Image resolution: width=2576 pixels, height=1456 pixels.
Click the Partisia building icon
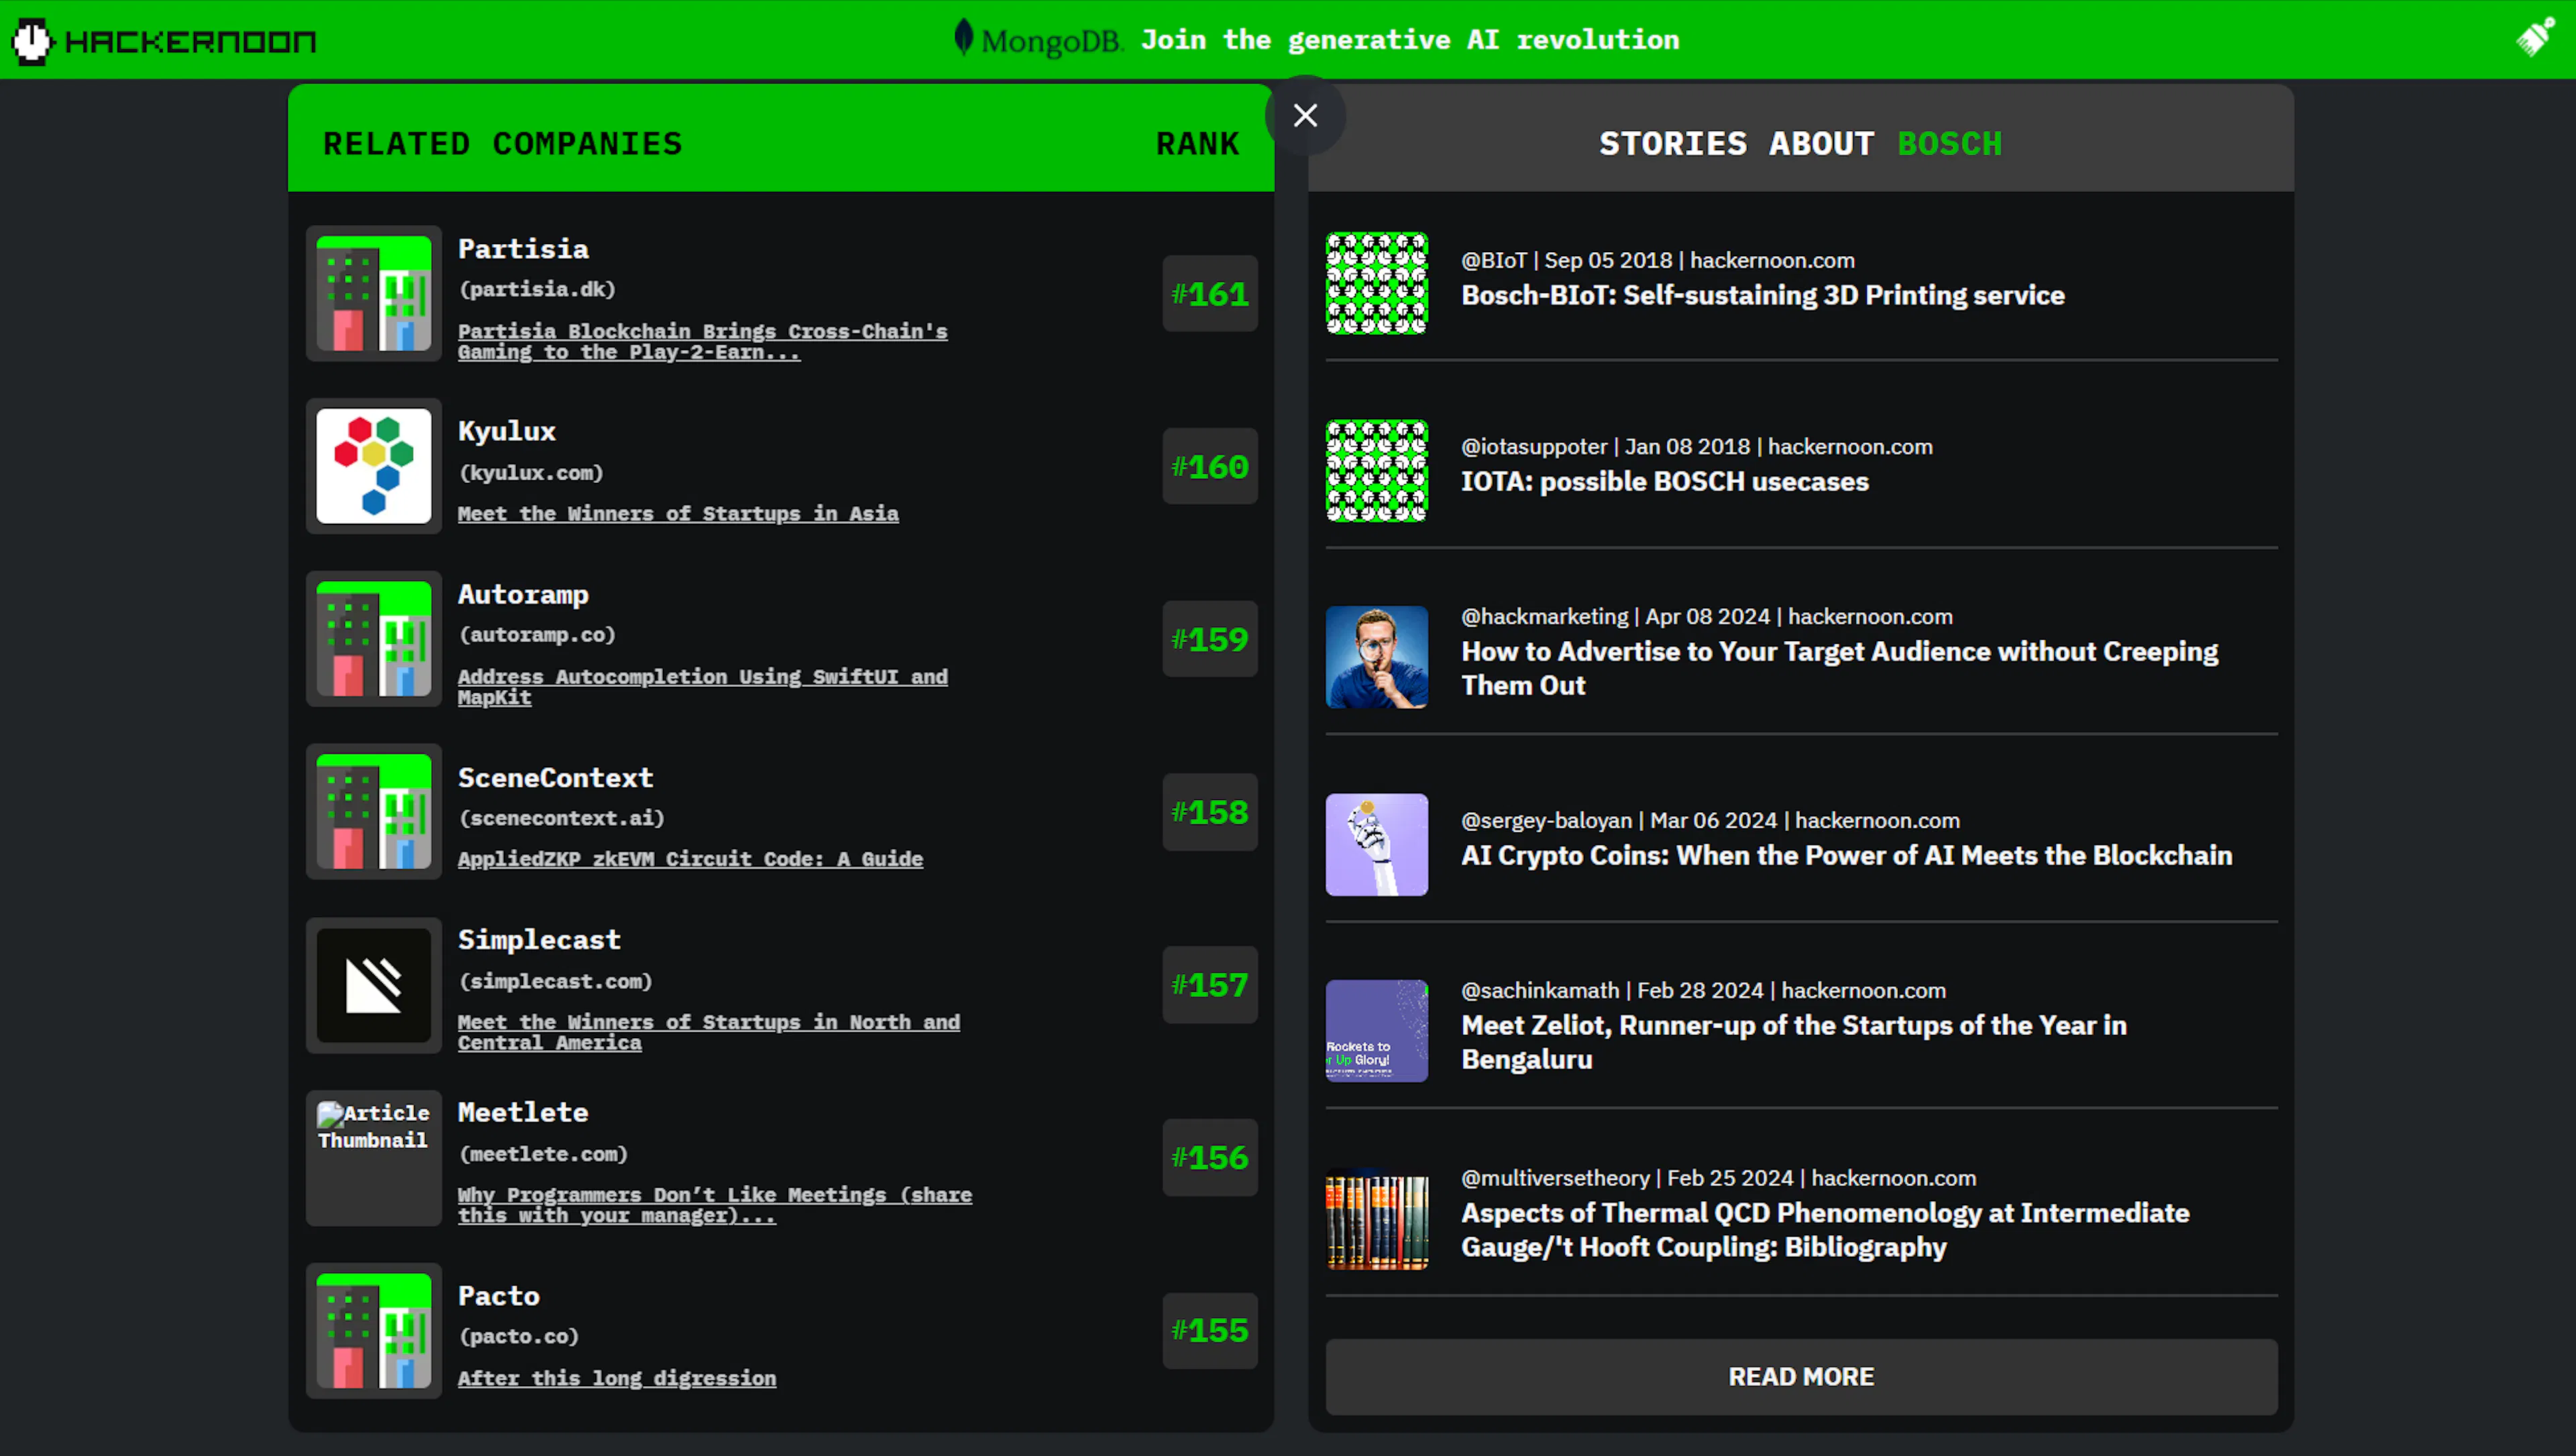374,293
